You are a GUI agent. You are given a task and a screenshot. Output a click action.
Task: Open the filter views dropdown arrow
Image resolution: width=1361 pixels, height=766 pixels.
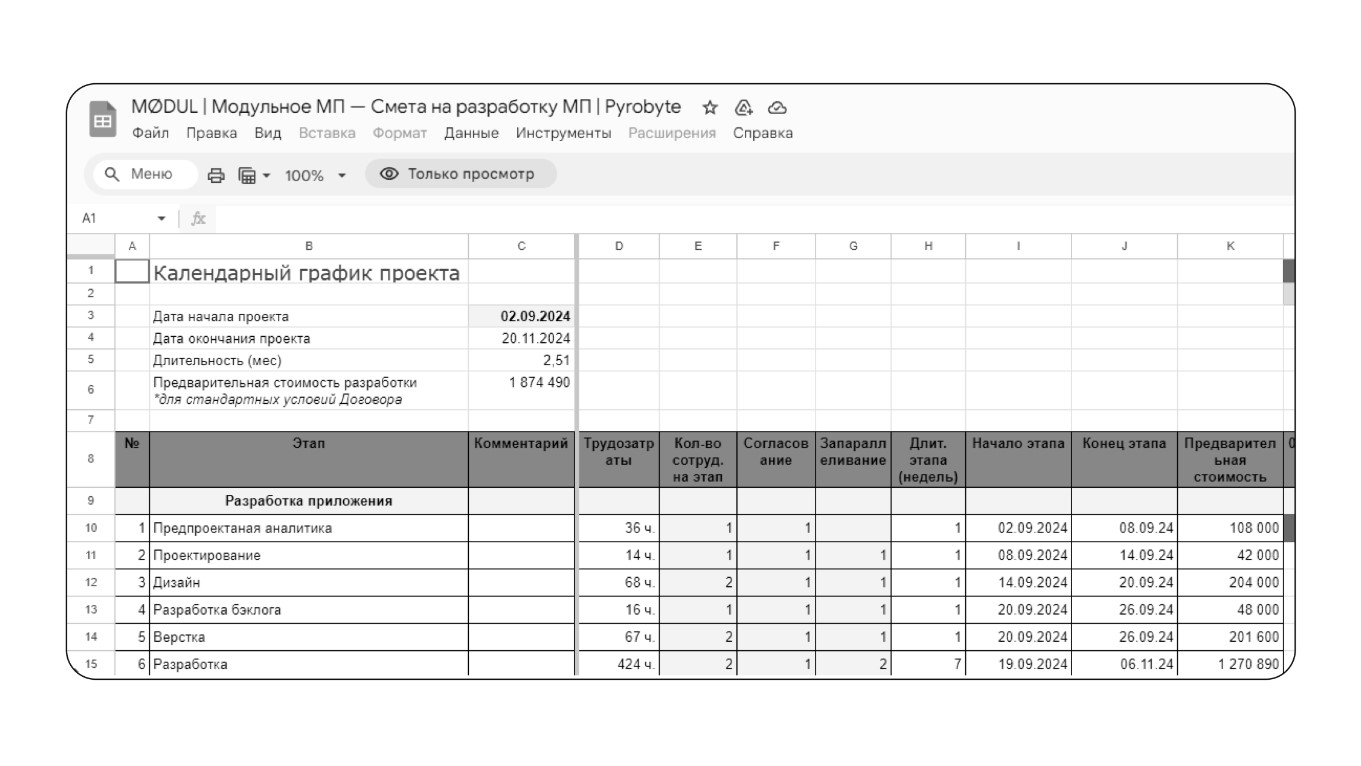(x=266, y=176)
